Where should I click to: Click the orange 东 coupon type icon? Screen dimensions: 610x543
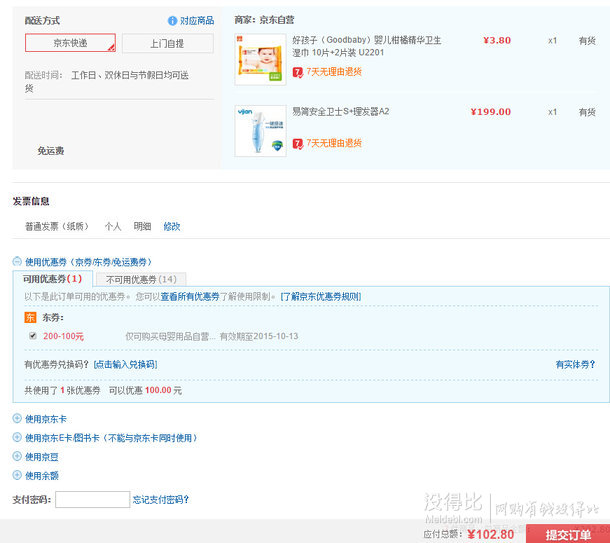(30, 317)
